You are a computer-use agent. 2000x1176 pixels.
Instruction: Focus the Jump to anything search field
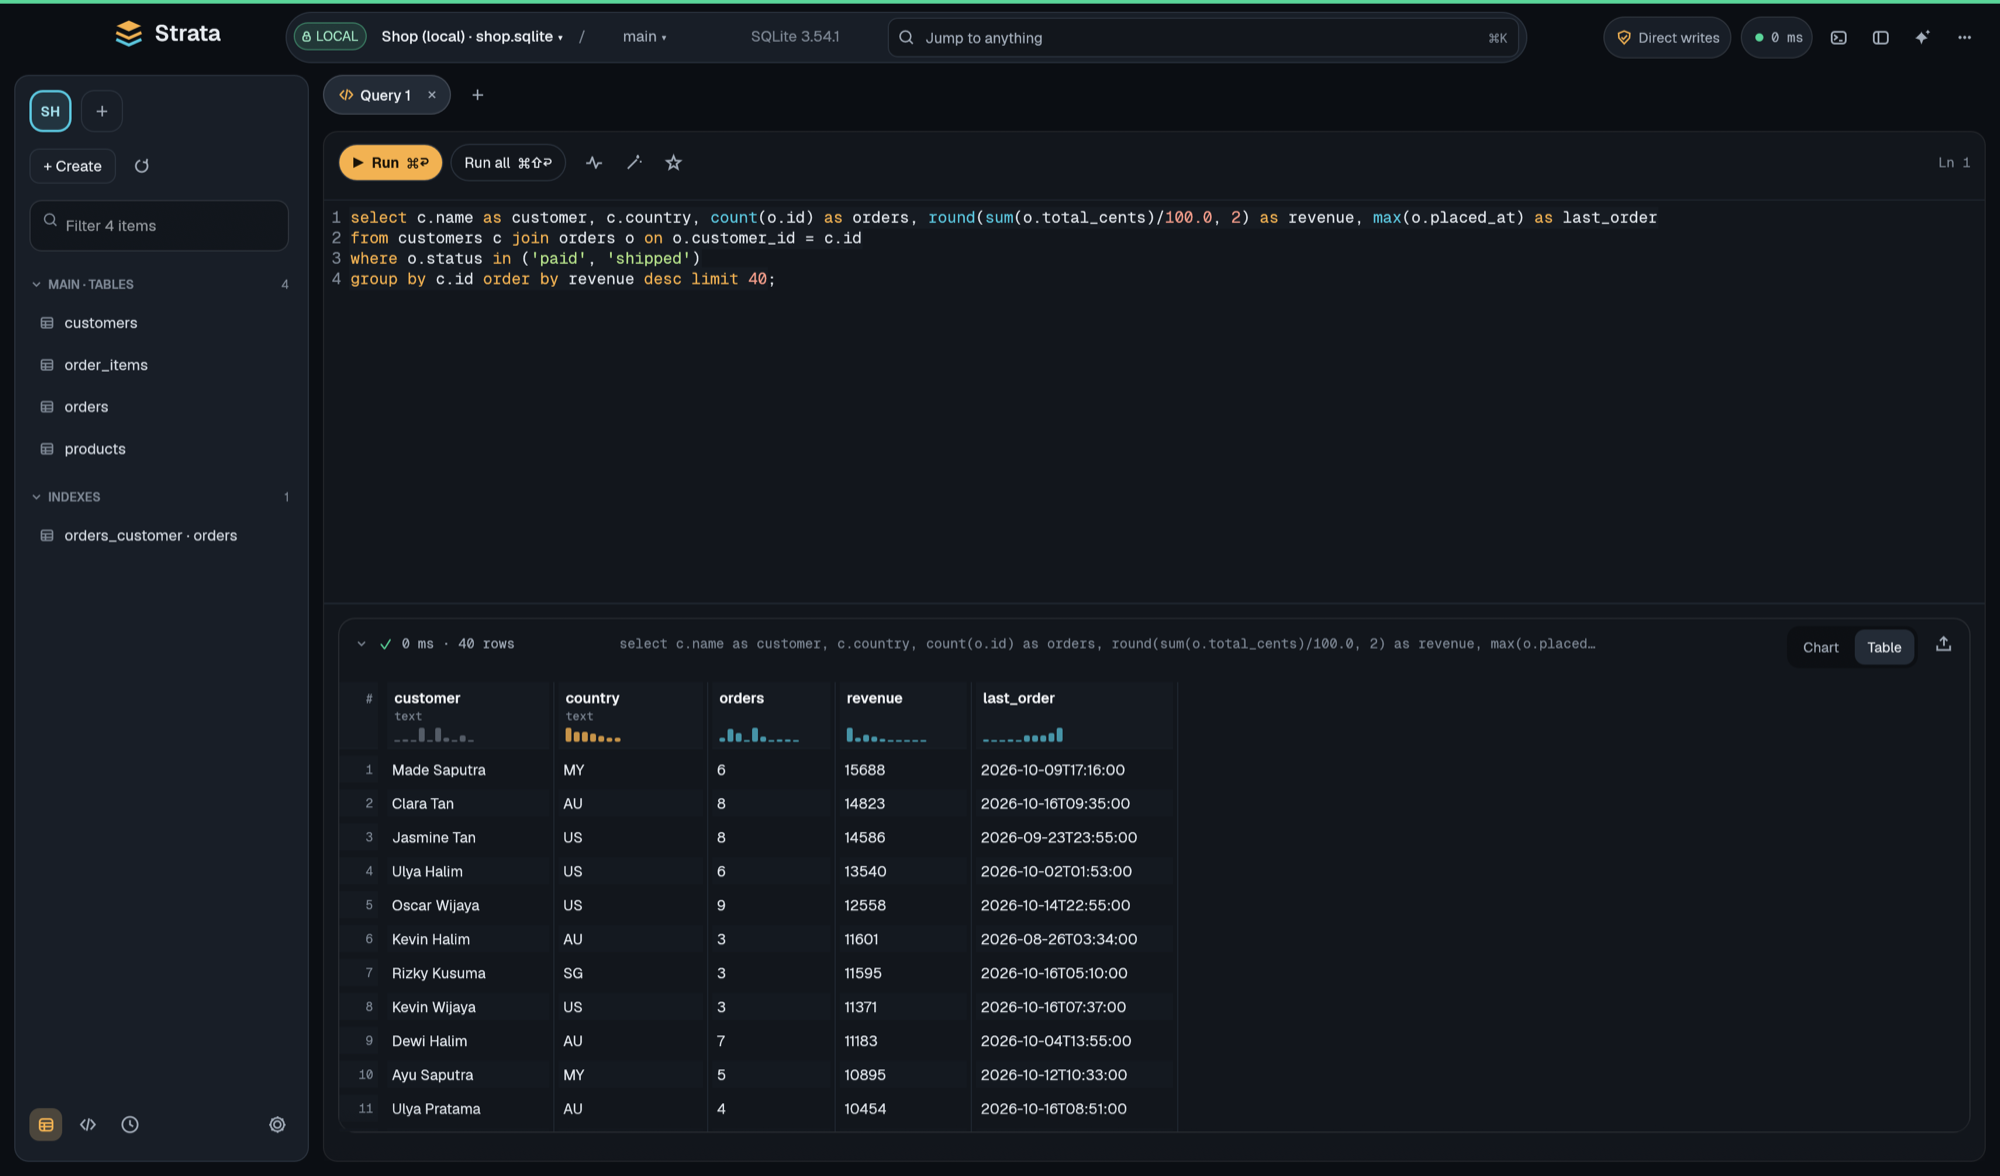pyautogui.click(x=1203, y=37)
